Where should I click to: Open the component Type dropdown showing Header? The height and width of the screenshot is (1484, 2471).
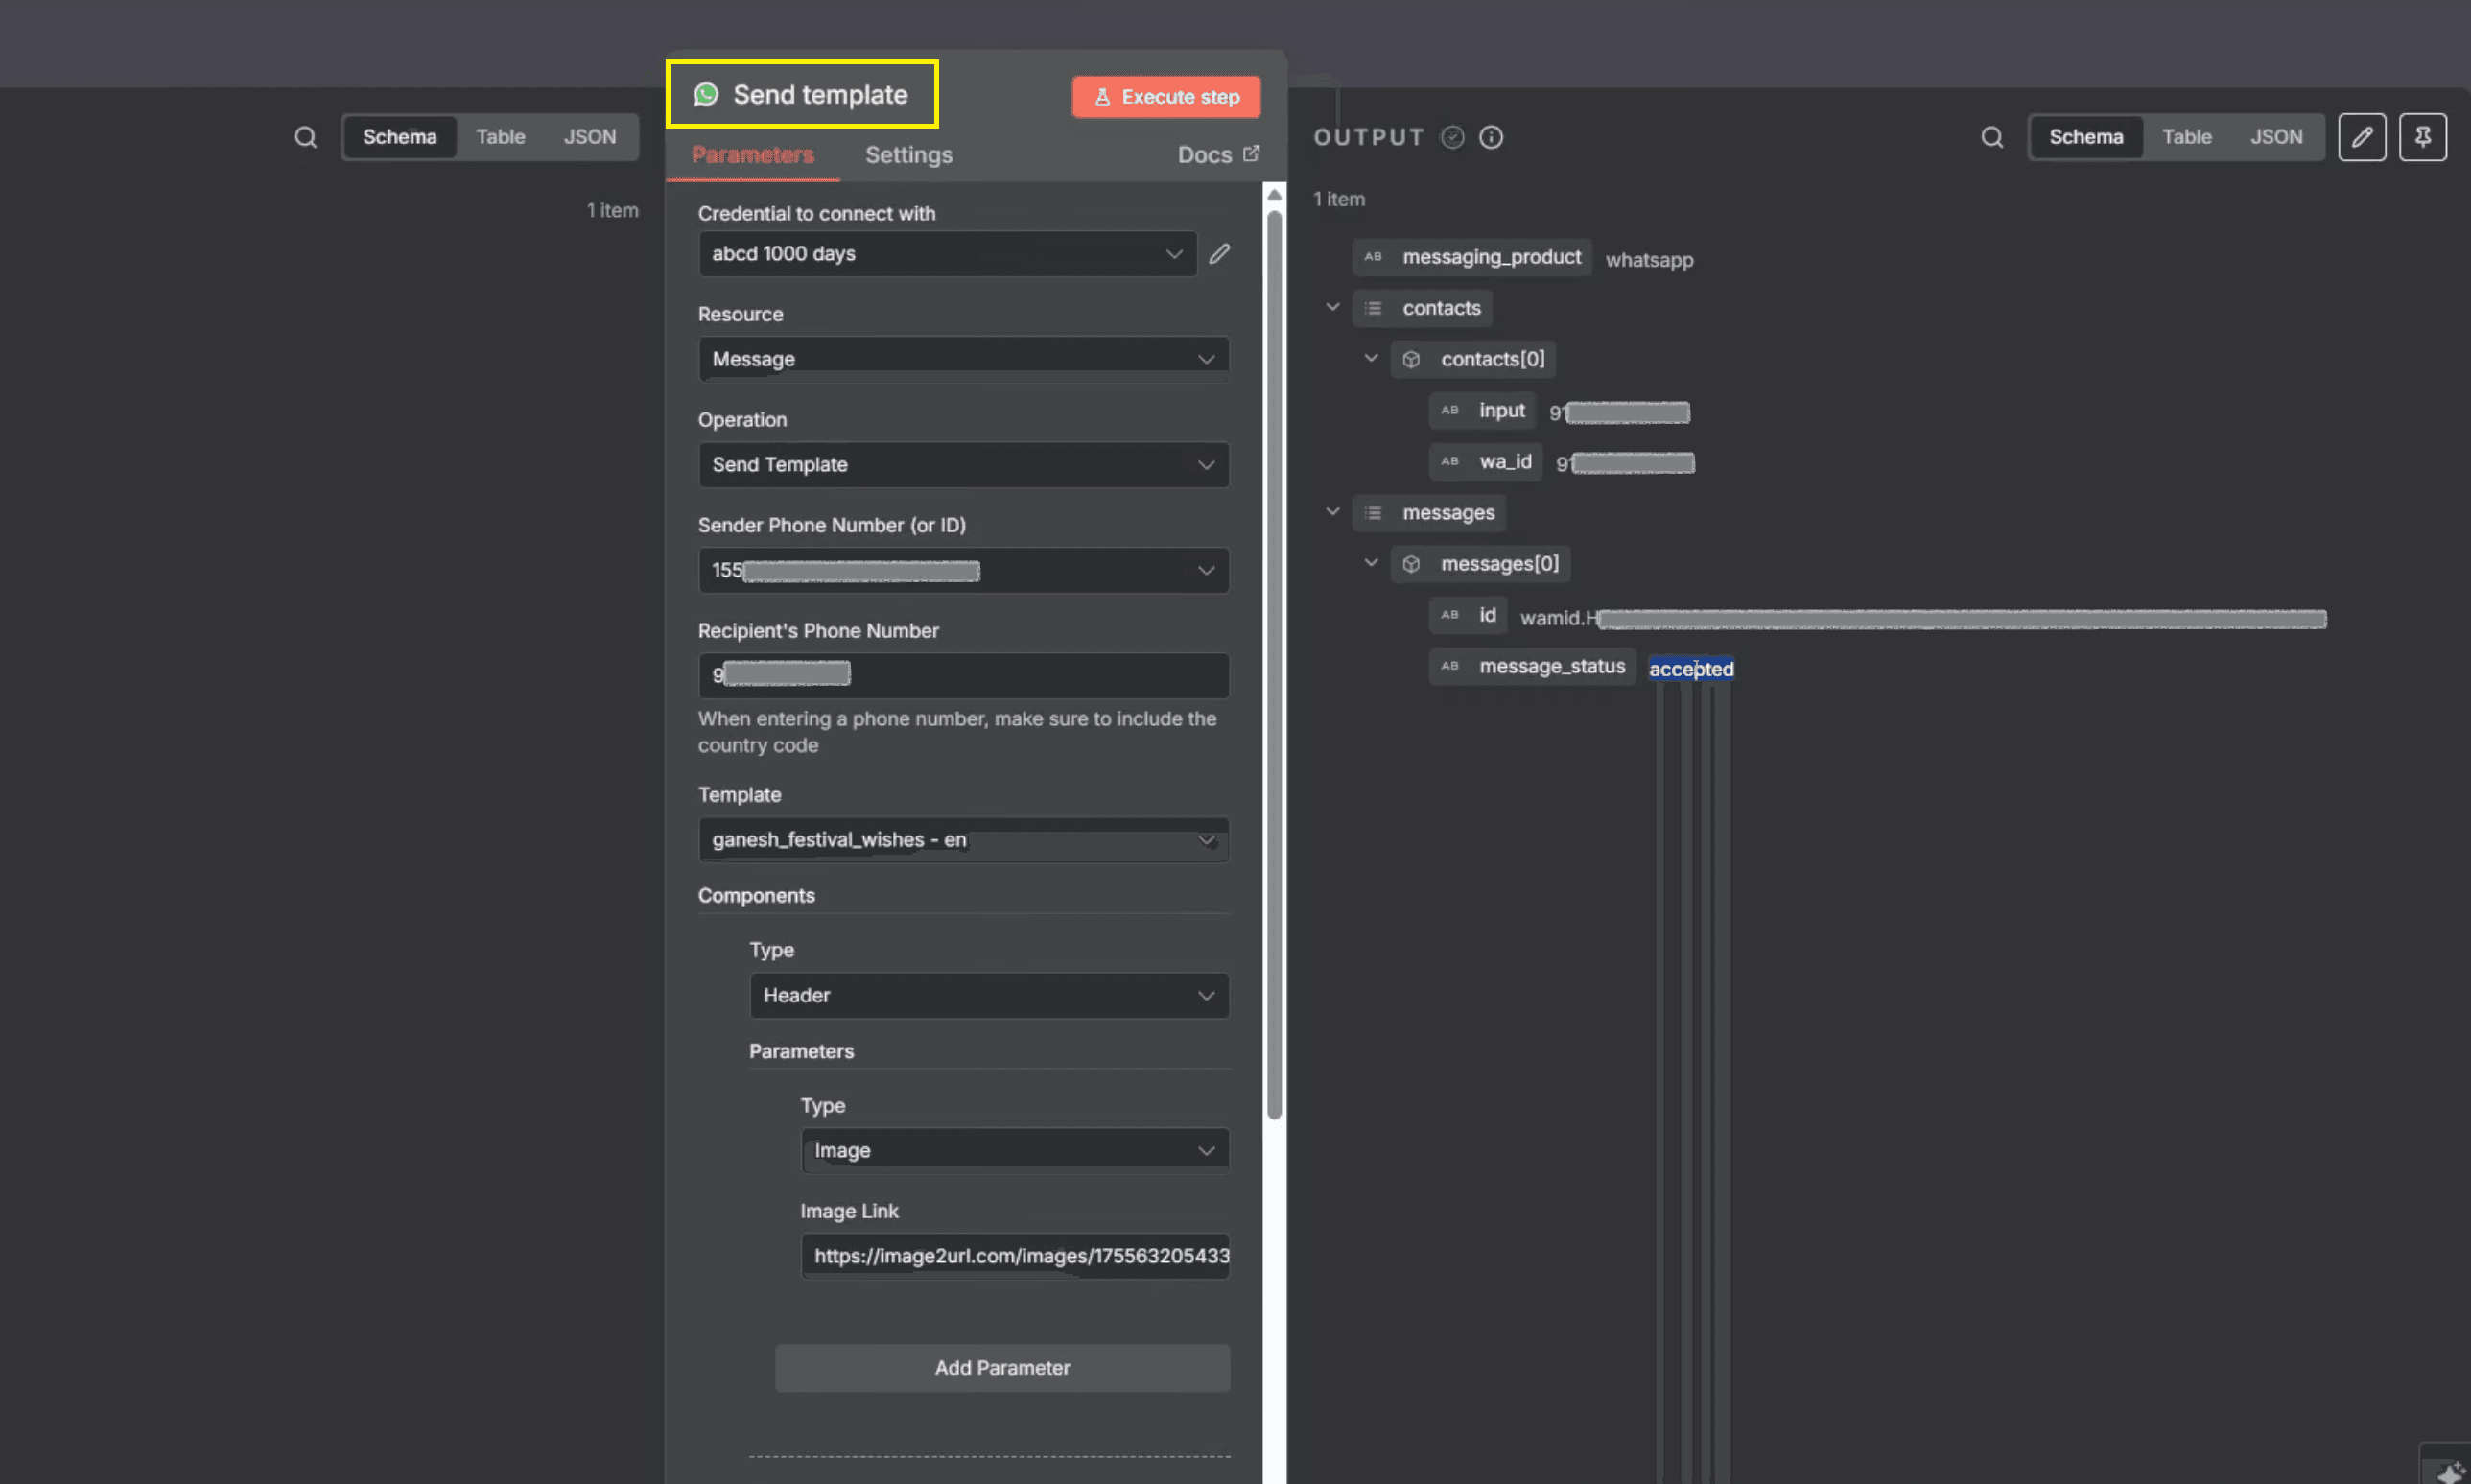pyautogui.click(x=989, y=996)
